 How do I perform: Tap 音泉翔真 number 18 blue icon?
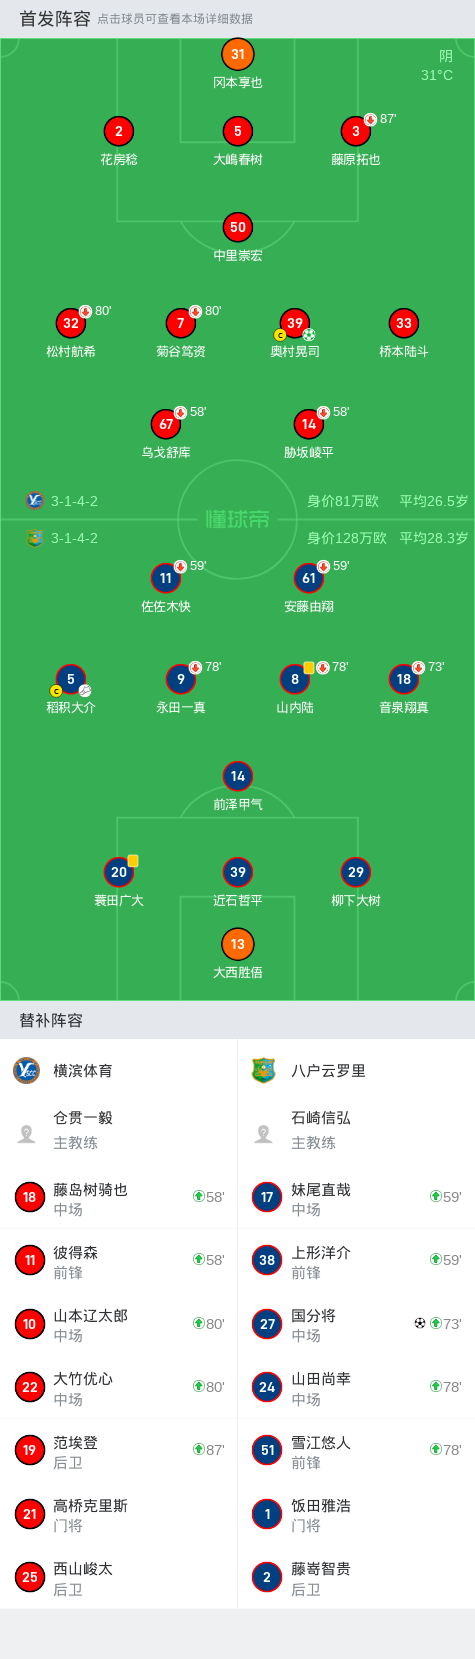404,679
